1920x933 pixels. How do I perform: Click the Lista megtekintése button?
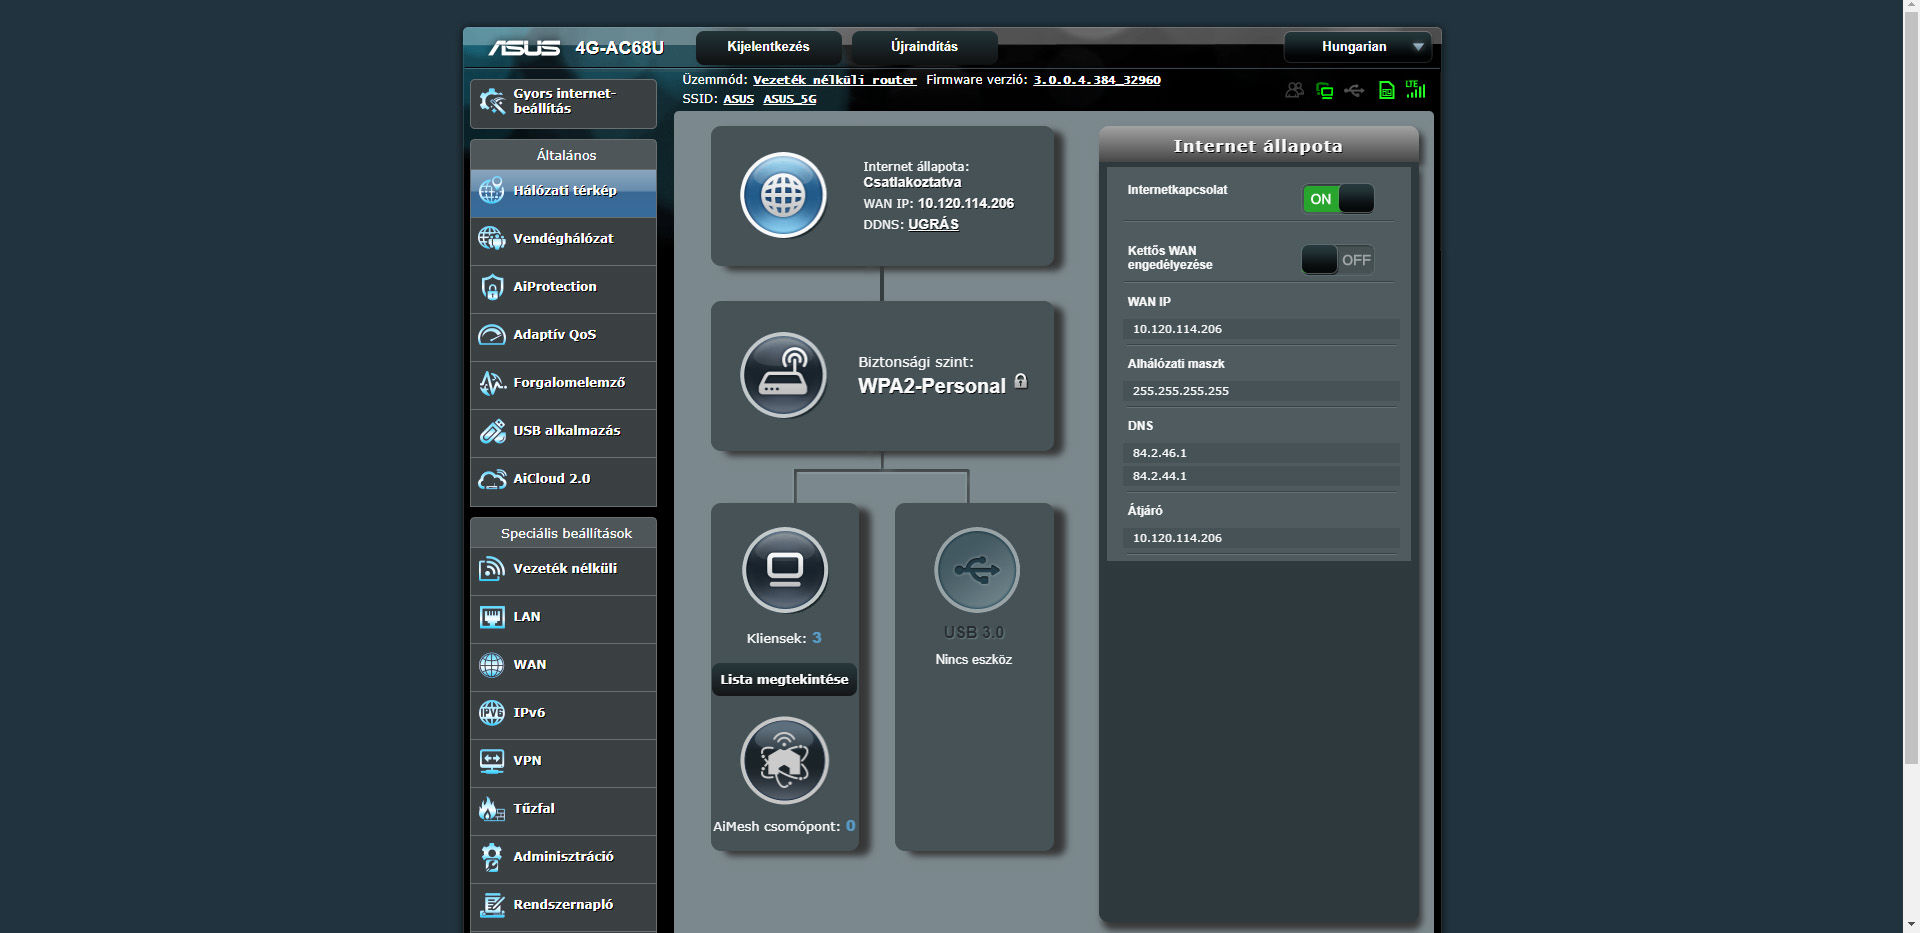coord(784,679)
